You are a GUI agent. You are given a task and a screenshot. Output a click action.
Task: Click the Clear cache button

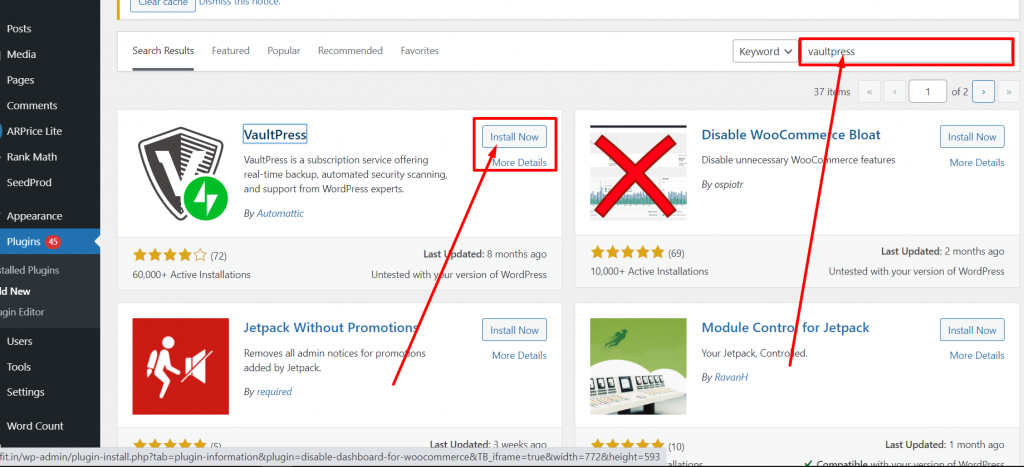coord(161,4)
